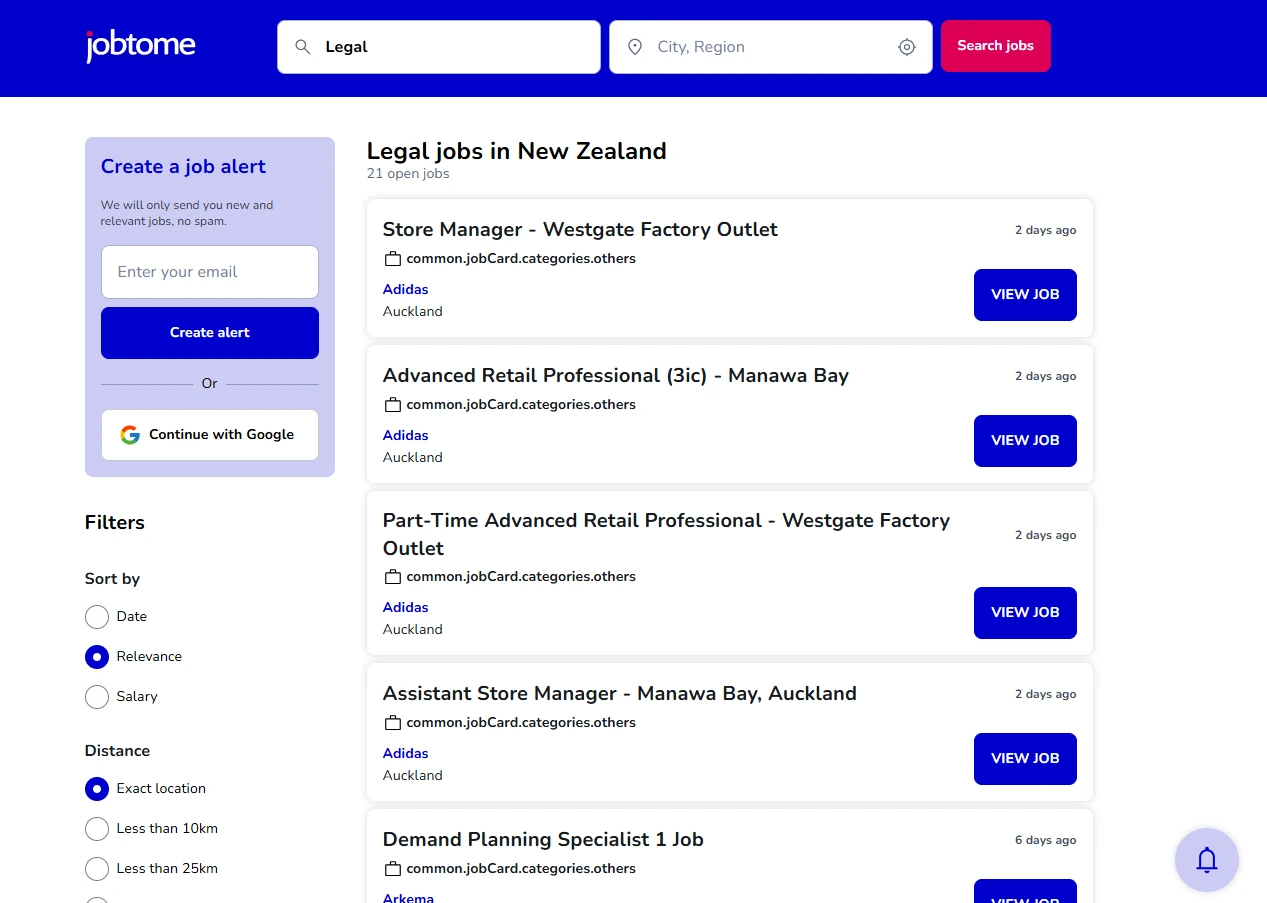The height and width of the screenshot is (903, 1267).
Task: Focus the keyword search field containing Legal
Action: click(x=439, y=47)
